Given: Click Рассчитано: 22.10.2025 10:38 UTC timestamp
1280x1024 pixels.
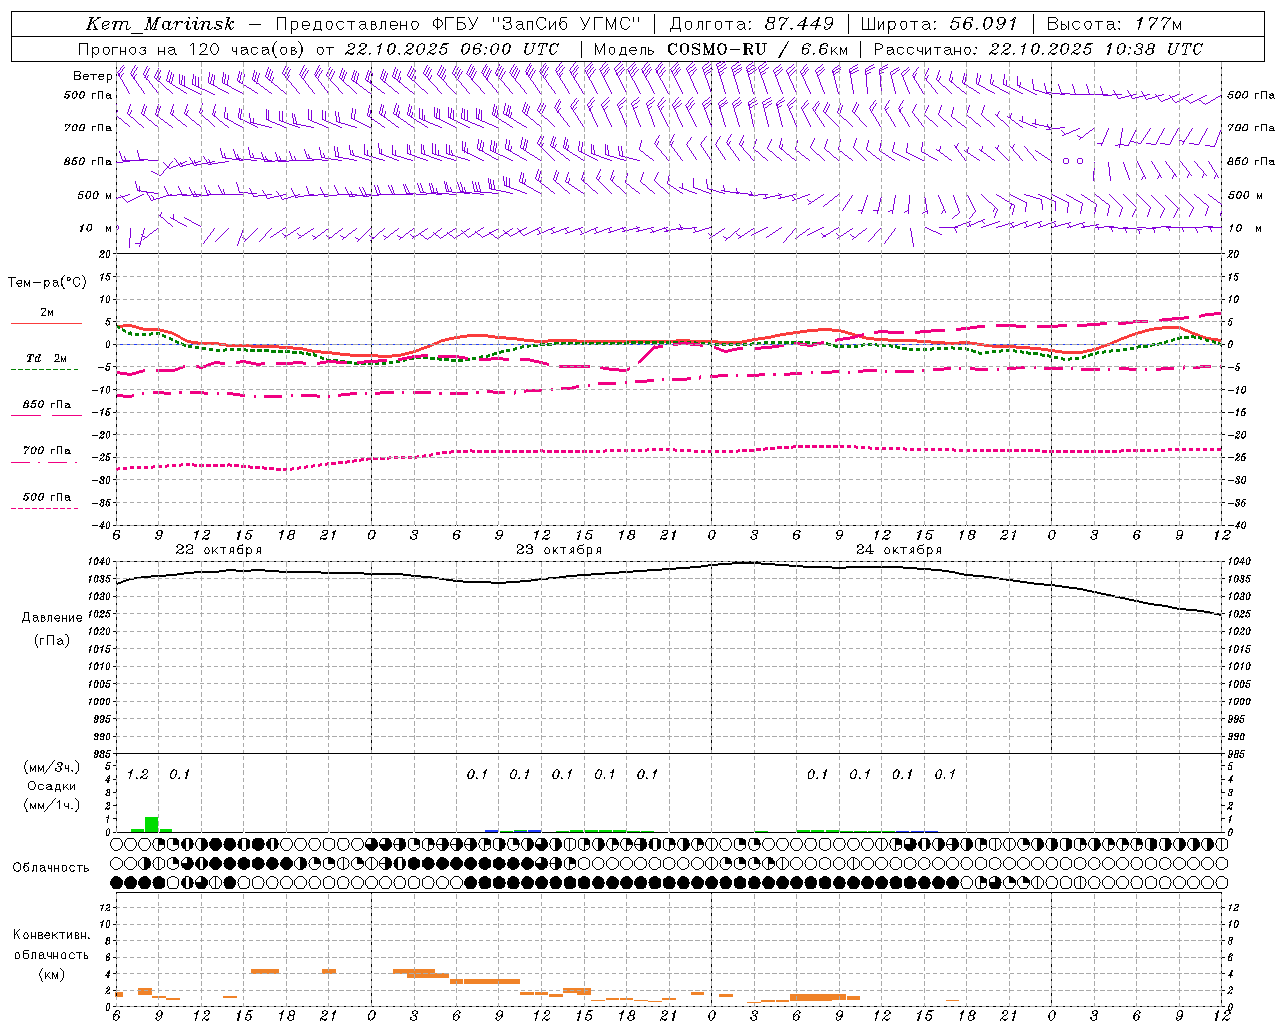Looking at the screenshot, I should point(1038,49).
